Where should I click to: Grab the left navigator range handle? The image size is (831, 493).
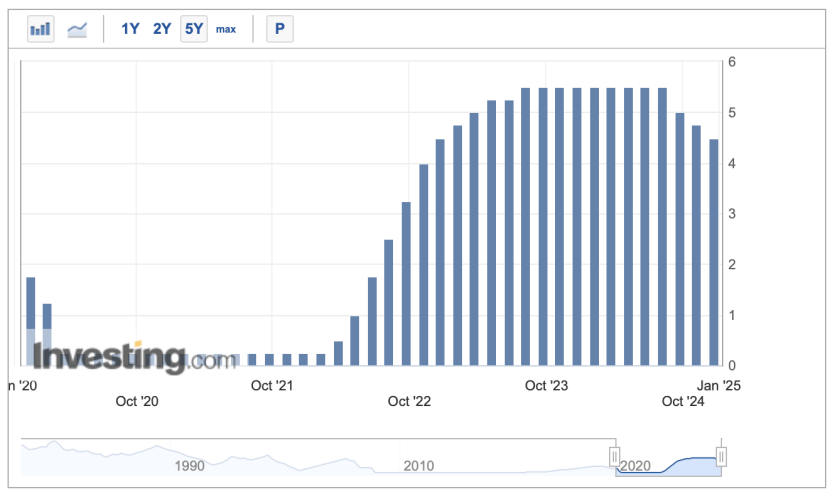pos(615,457)
